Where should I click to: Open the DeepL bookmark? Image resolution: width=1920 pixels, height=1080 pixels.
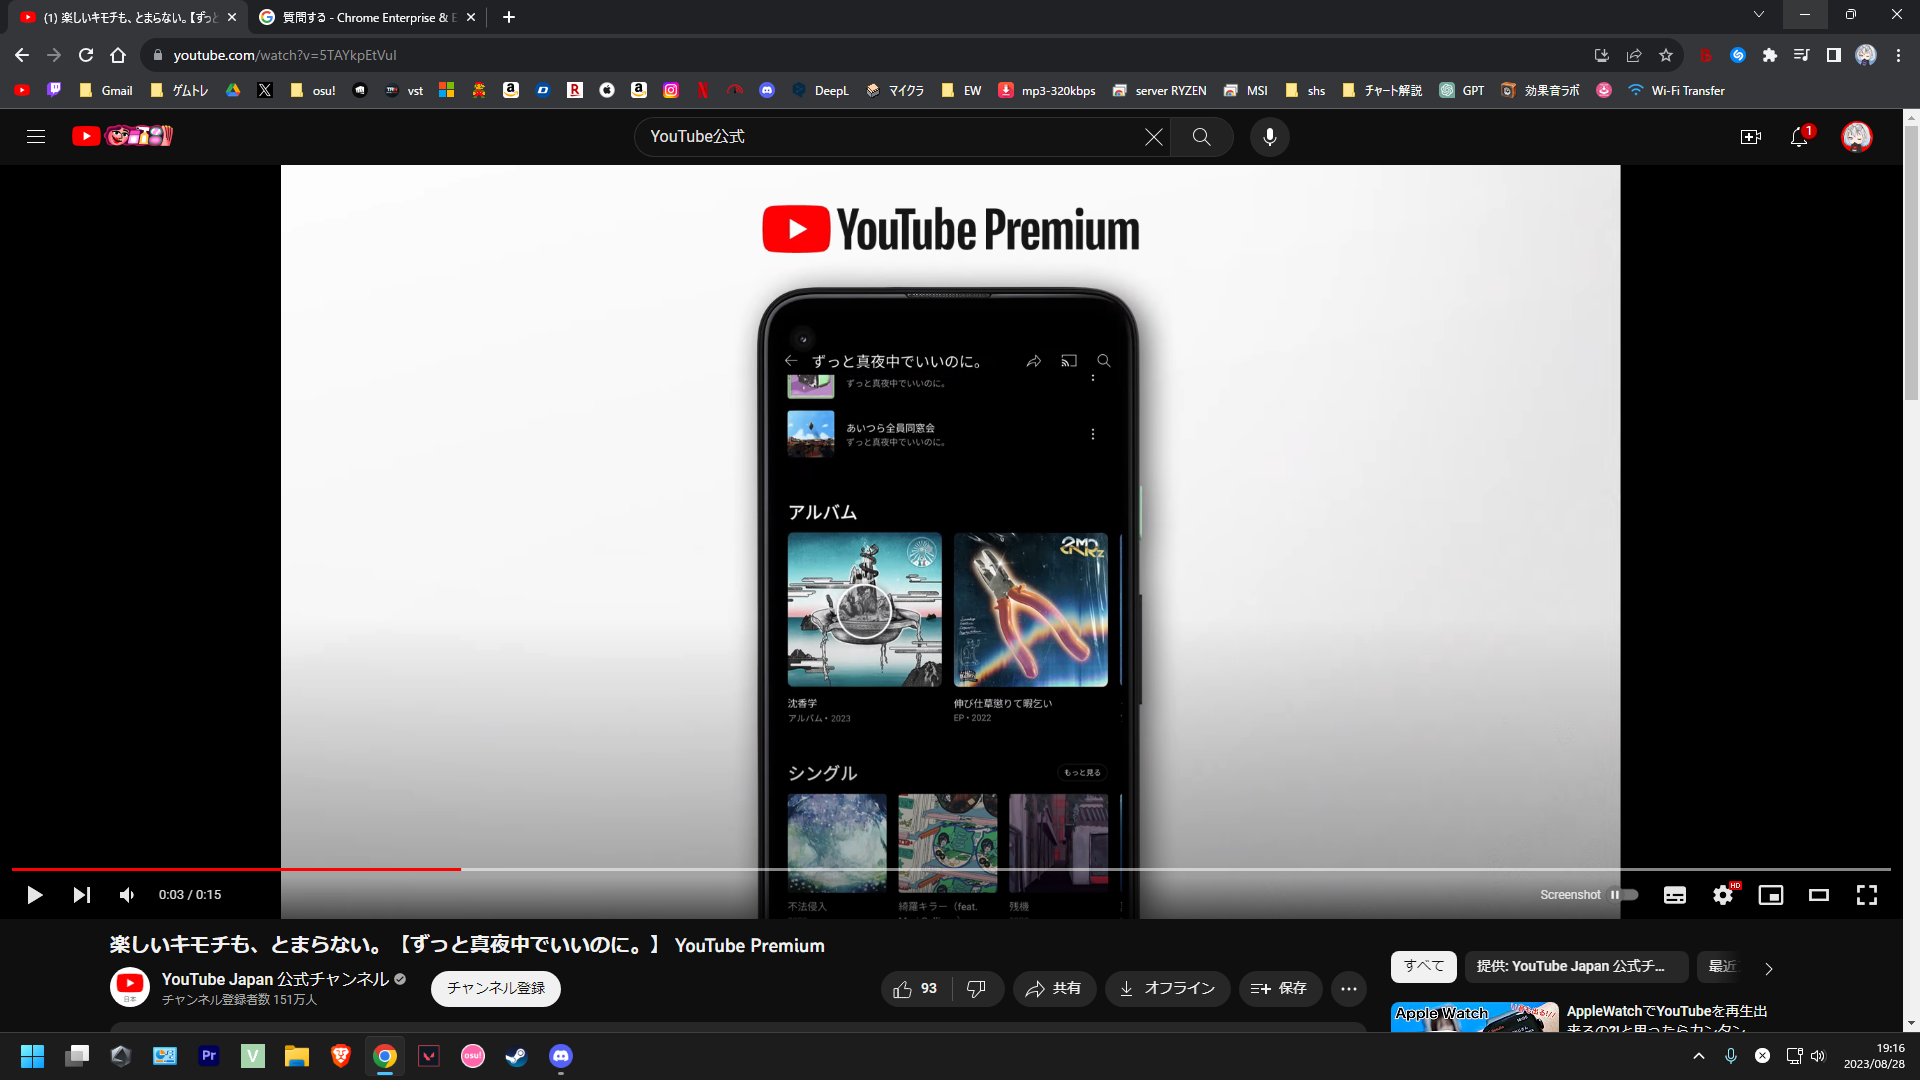[x=821, y=90]
